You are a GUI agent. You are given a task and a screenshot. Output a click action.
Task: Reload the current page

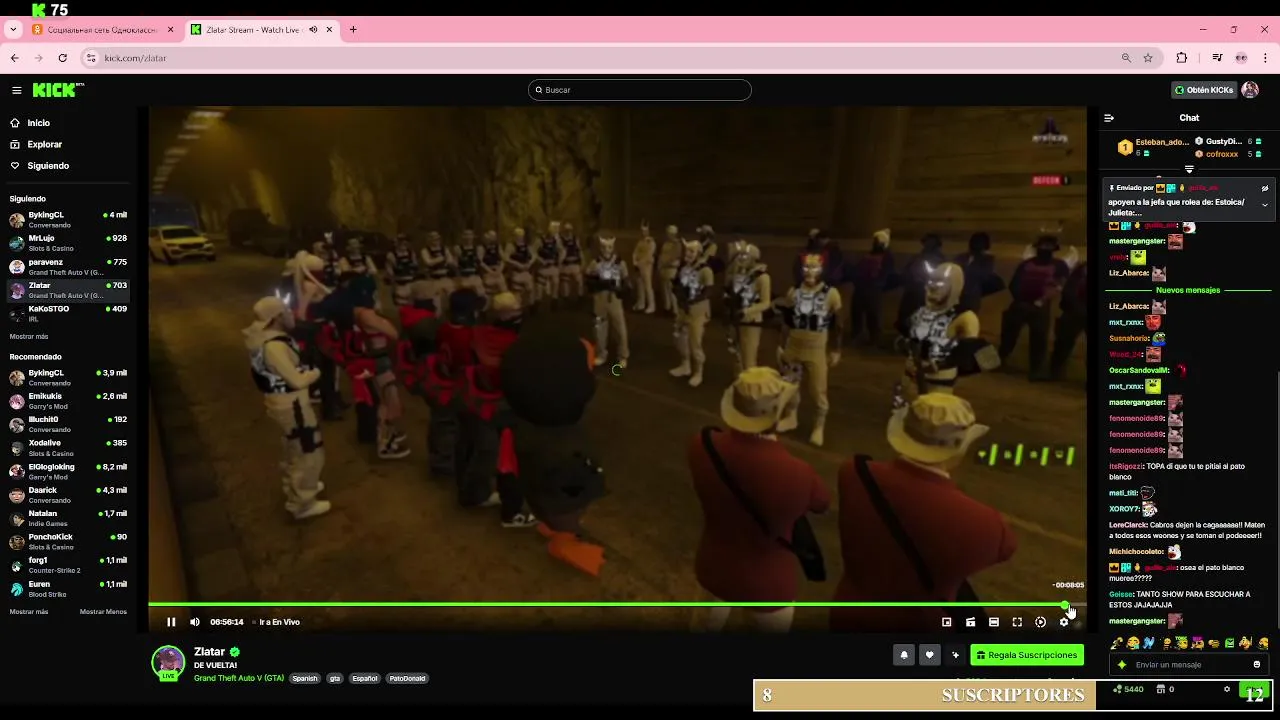[x=63, y=58]
